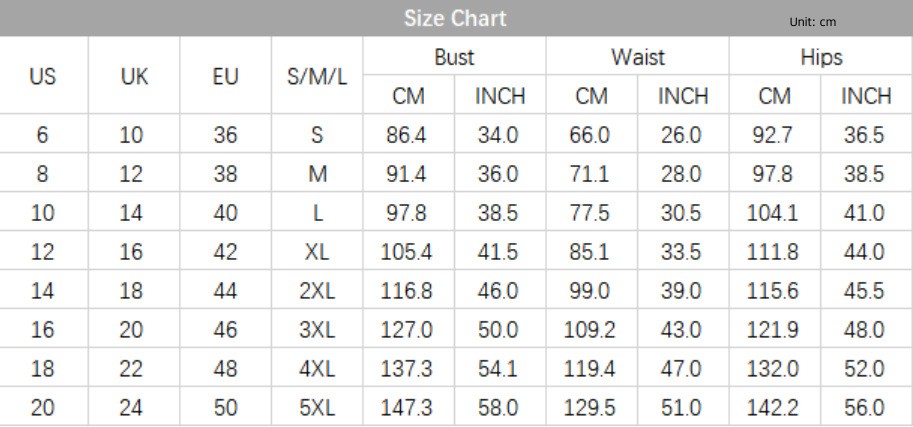Select the US column header
913x427 pixels.
[43, 76]
